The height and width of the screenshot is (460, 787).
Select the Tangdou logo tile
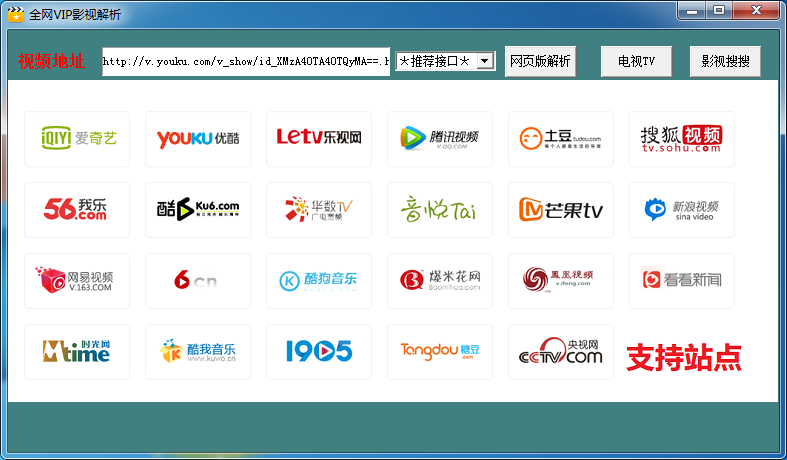(440, 352)
